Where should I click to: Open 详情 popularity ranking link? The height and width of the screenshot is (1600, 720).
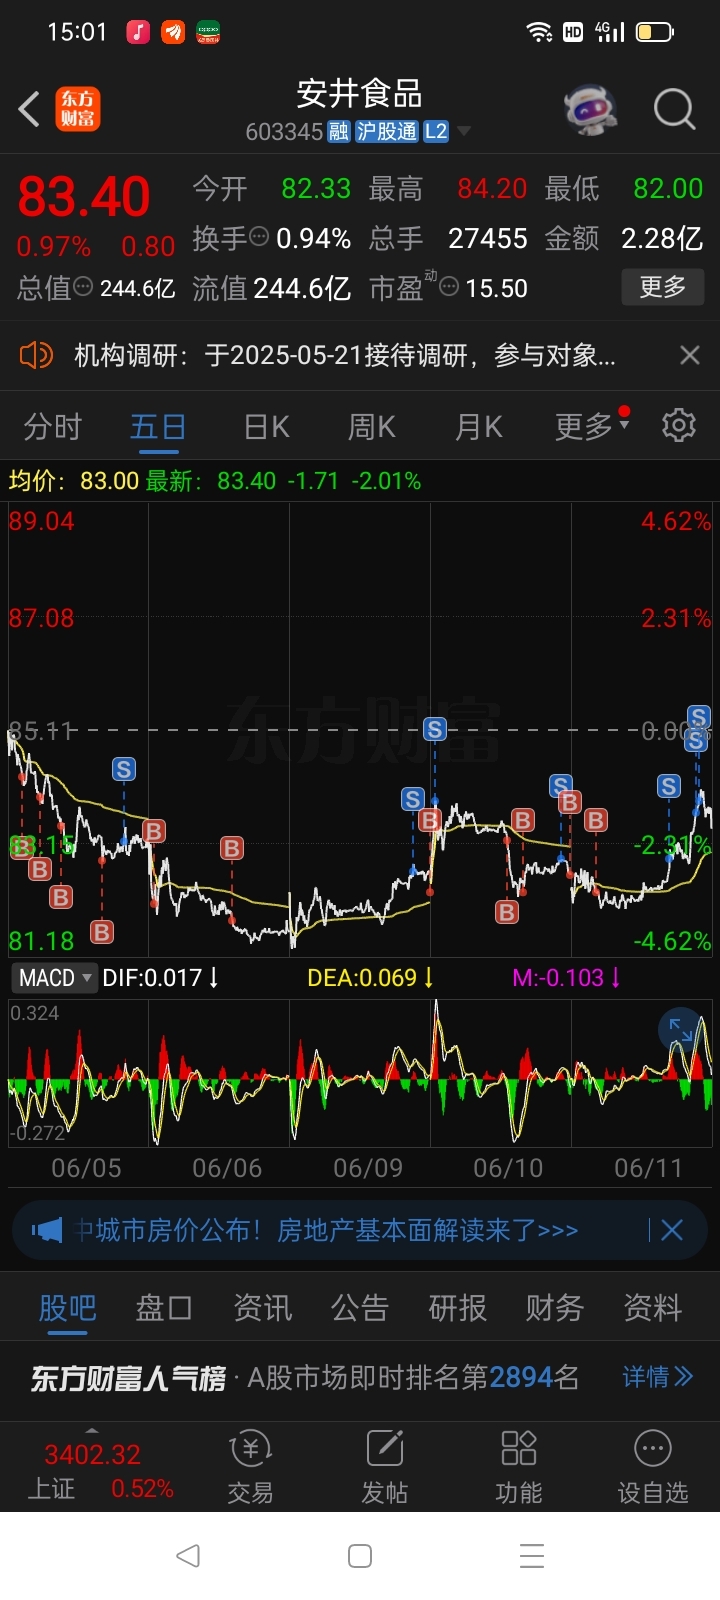click(x=657, y=1377)
